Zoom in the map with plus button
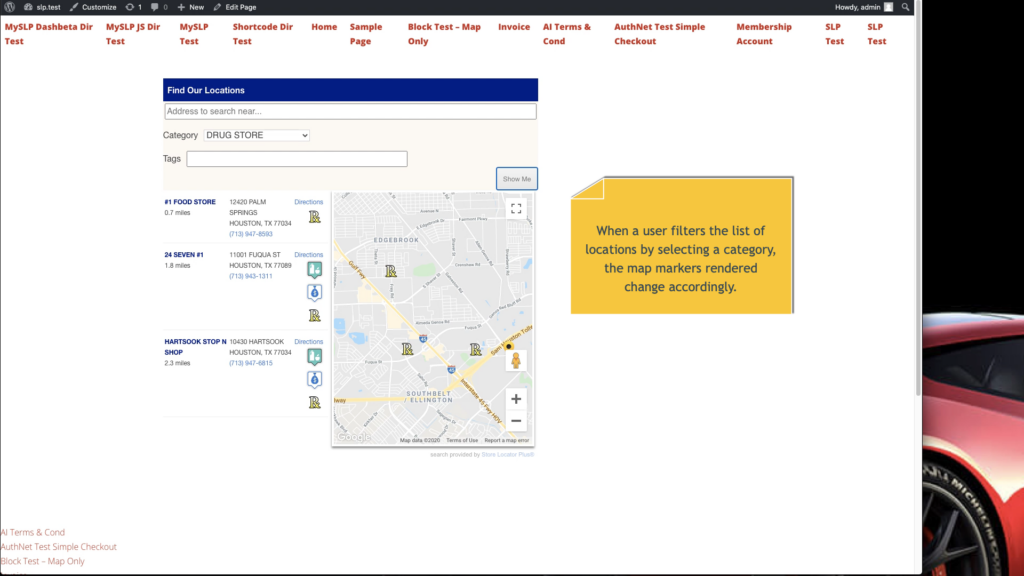 click(516, 399)
